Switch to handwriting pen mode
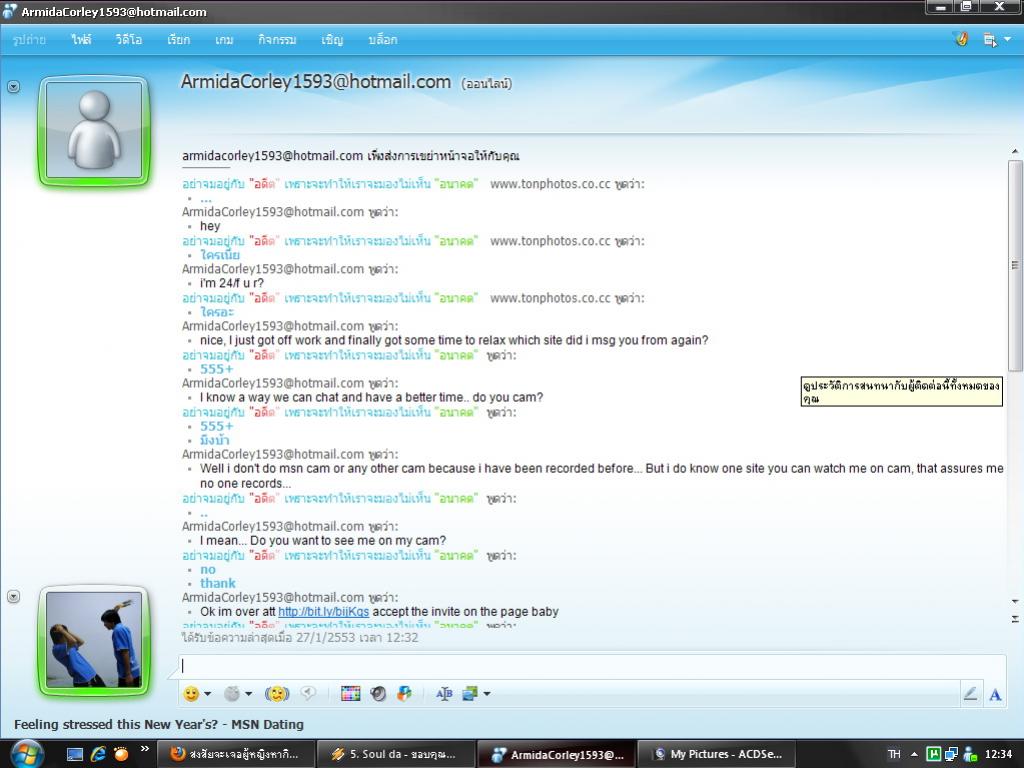Screen dimensions: 1024x768 coord(970,694)
